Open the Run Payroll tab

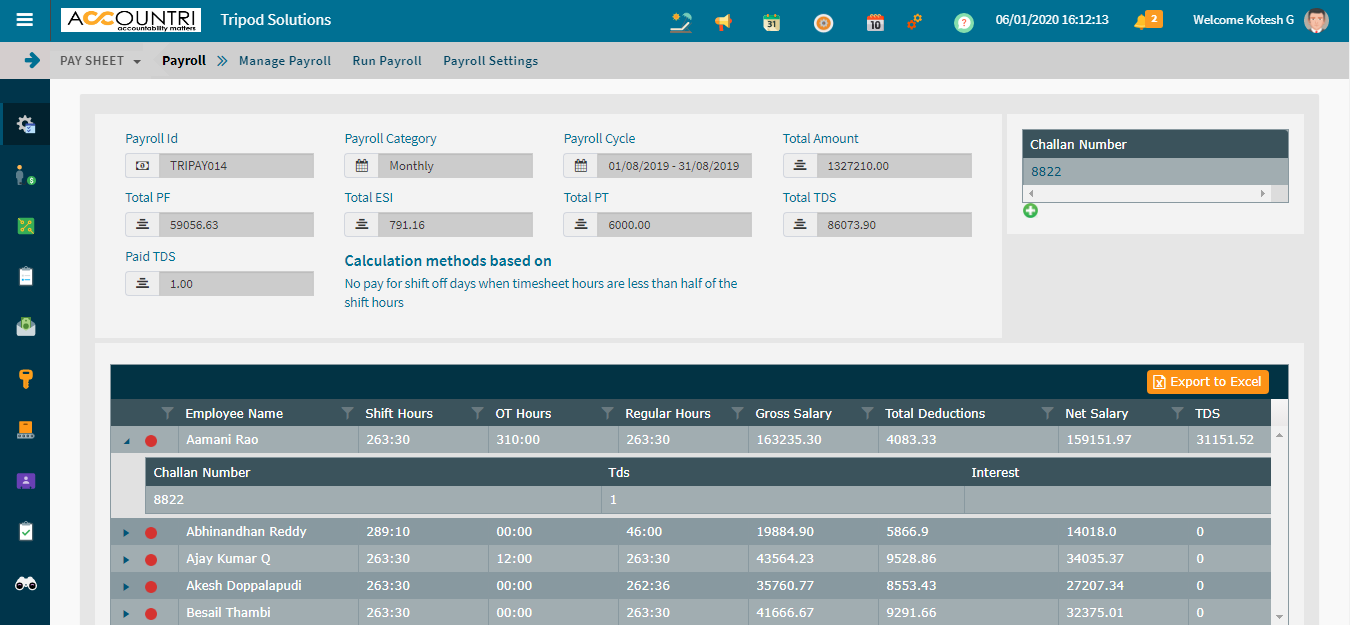(x=387, y=61)
